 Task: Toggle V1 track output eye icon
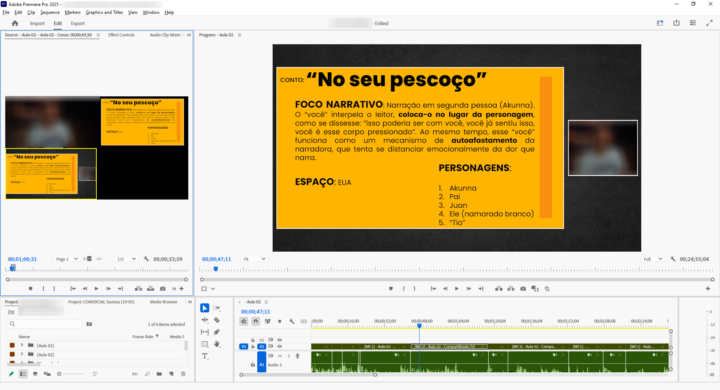[x=279, y=346]
